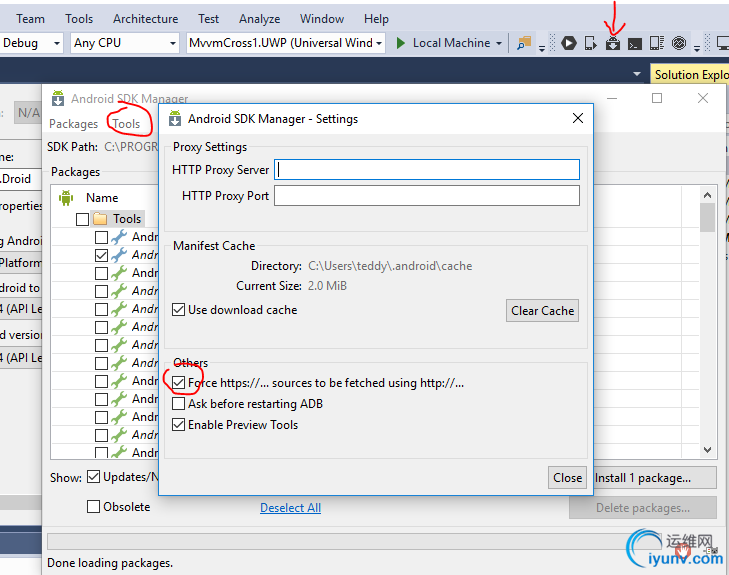Click Close button in Settings dialog
The height and width of the screenshot is (575, 729).
pyautogui.click(x=567, y=477)
